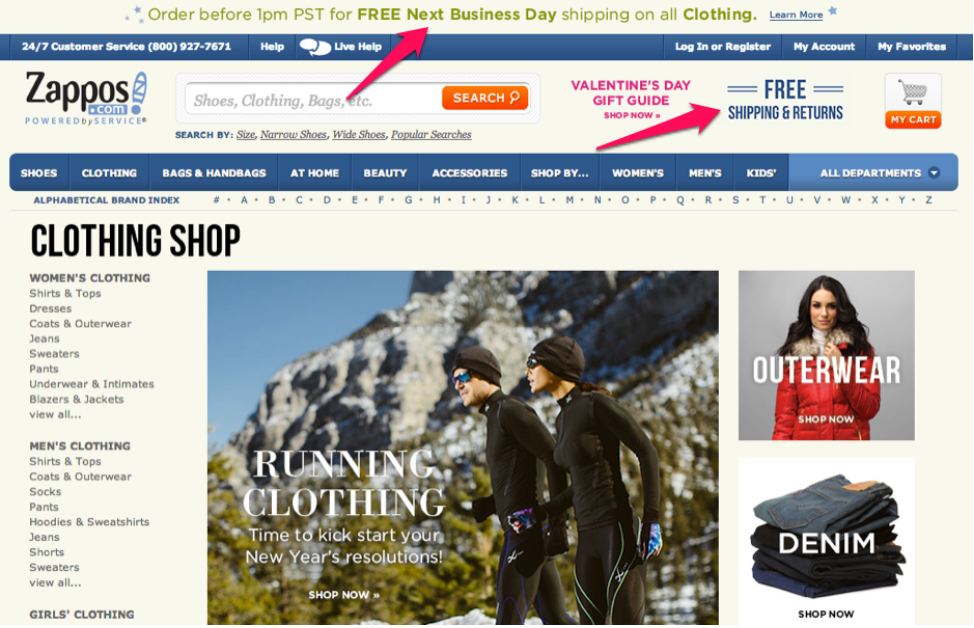Click Shop Now on Running Clothing banner
Image resolution: width=974 pixels, height=628 pixels.
click(x=344, y=595)
